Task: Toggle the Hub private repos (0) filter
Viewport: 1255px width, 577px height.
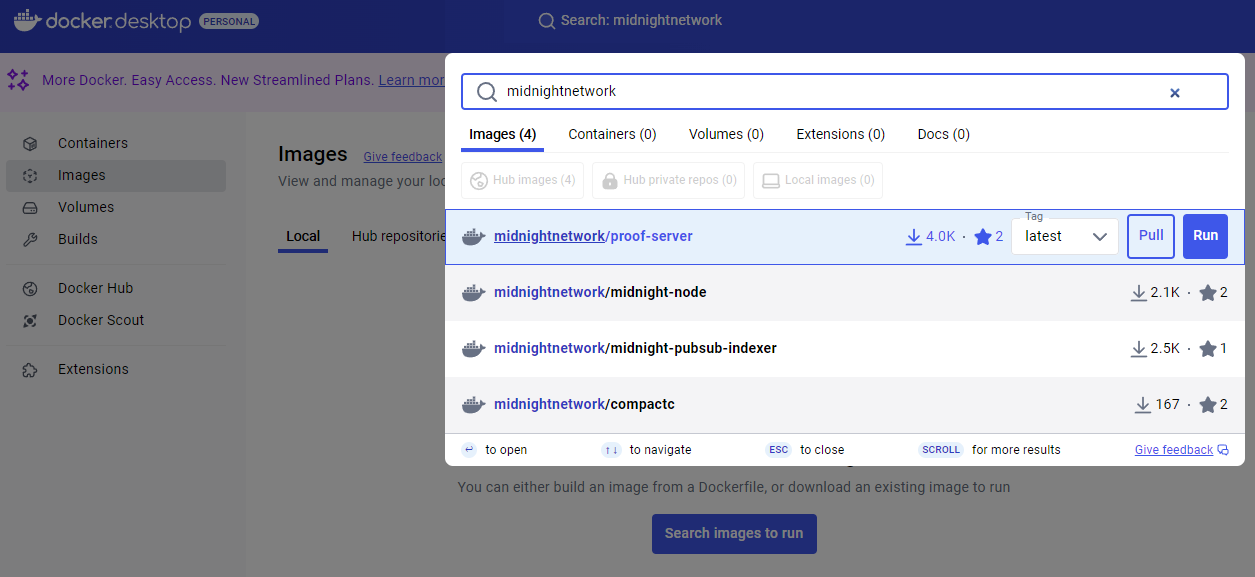Action: (x=668, y=180)
